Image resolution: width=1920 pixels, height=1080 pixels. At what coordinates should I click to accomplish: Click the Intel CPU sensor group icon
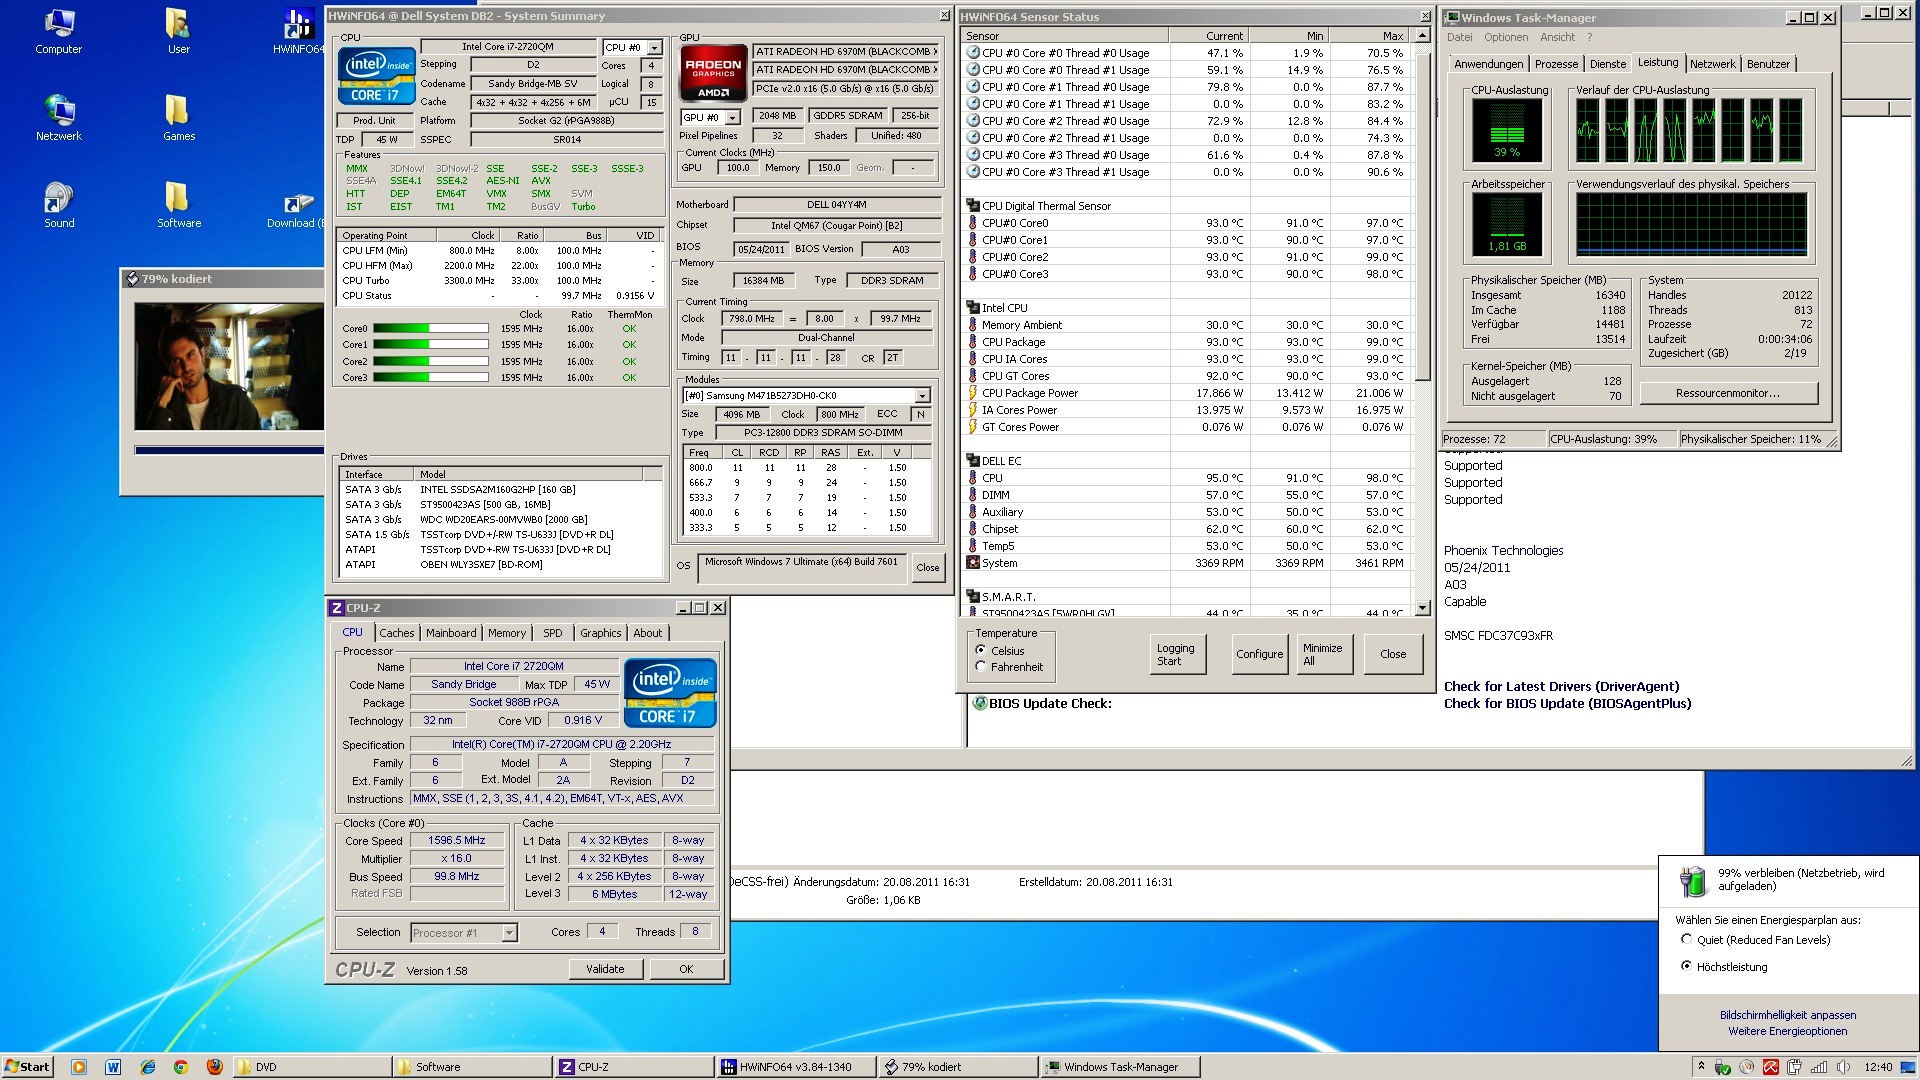point(972,307)
